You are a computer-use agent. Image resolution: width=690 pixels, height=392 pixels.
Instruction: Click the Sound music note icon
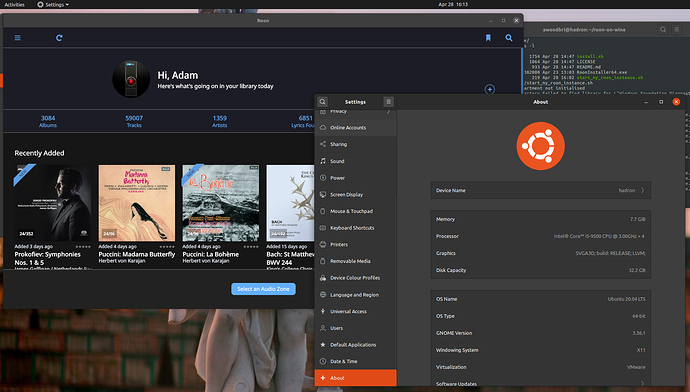(323, 161)
